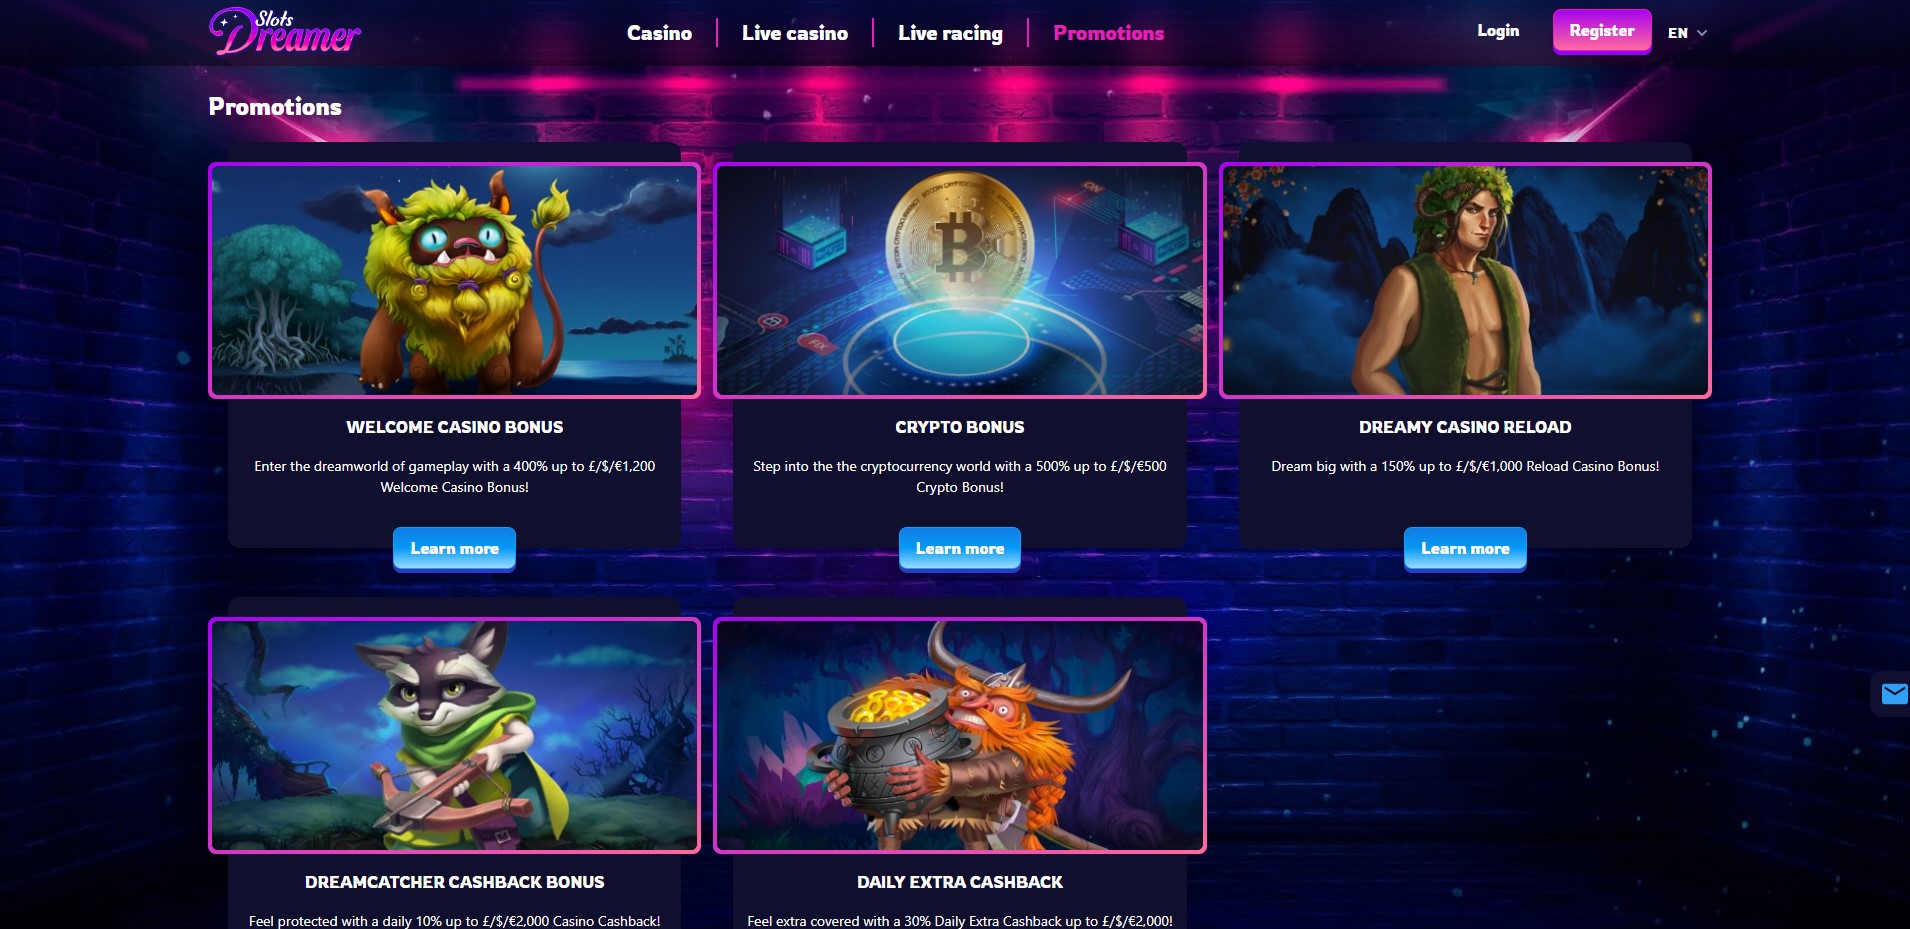Learn more about Dreamy Casino Reload

pos(1465,548)
